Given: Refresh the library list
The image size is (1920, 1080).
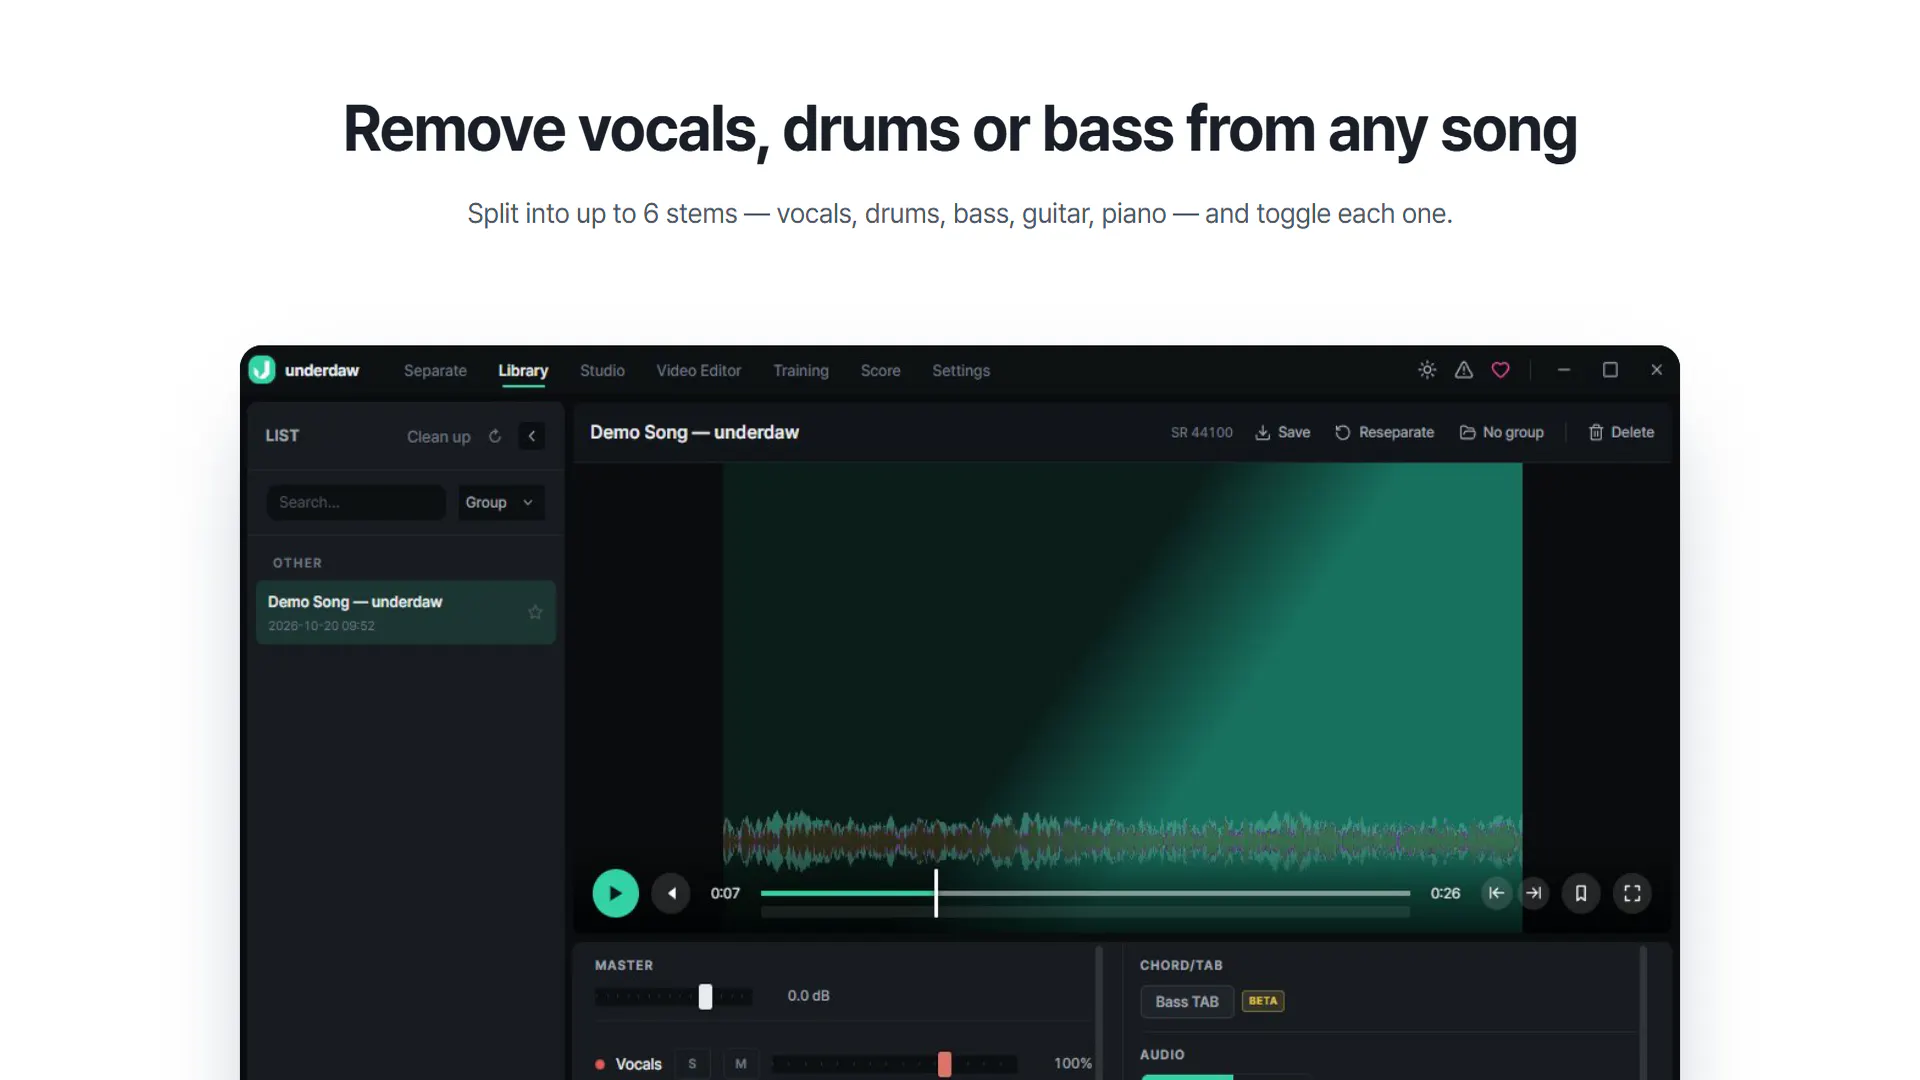Looking at the screenshot, I should click(x=495, y=436).
